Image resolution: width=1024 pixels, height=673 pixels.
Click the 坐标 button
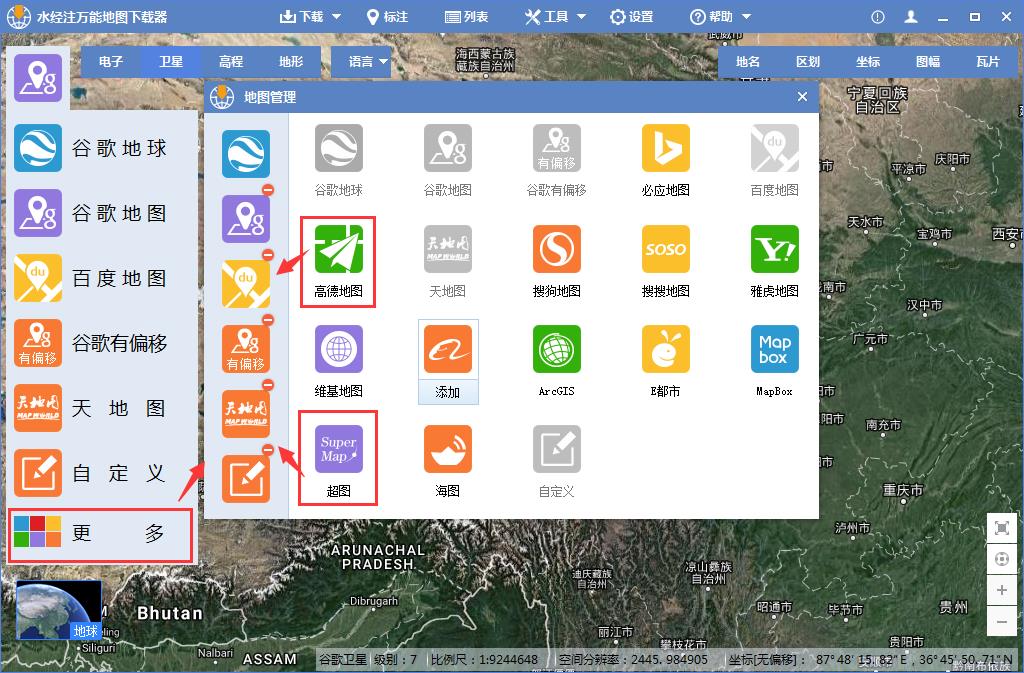pyautogui.click(x=868, y=62)
